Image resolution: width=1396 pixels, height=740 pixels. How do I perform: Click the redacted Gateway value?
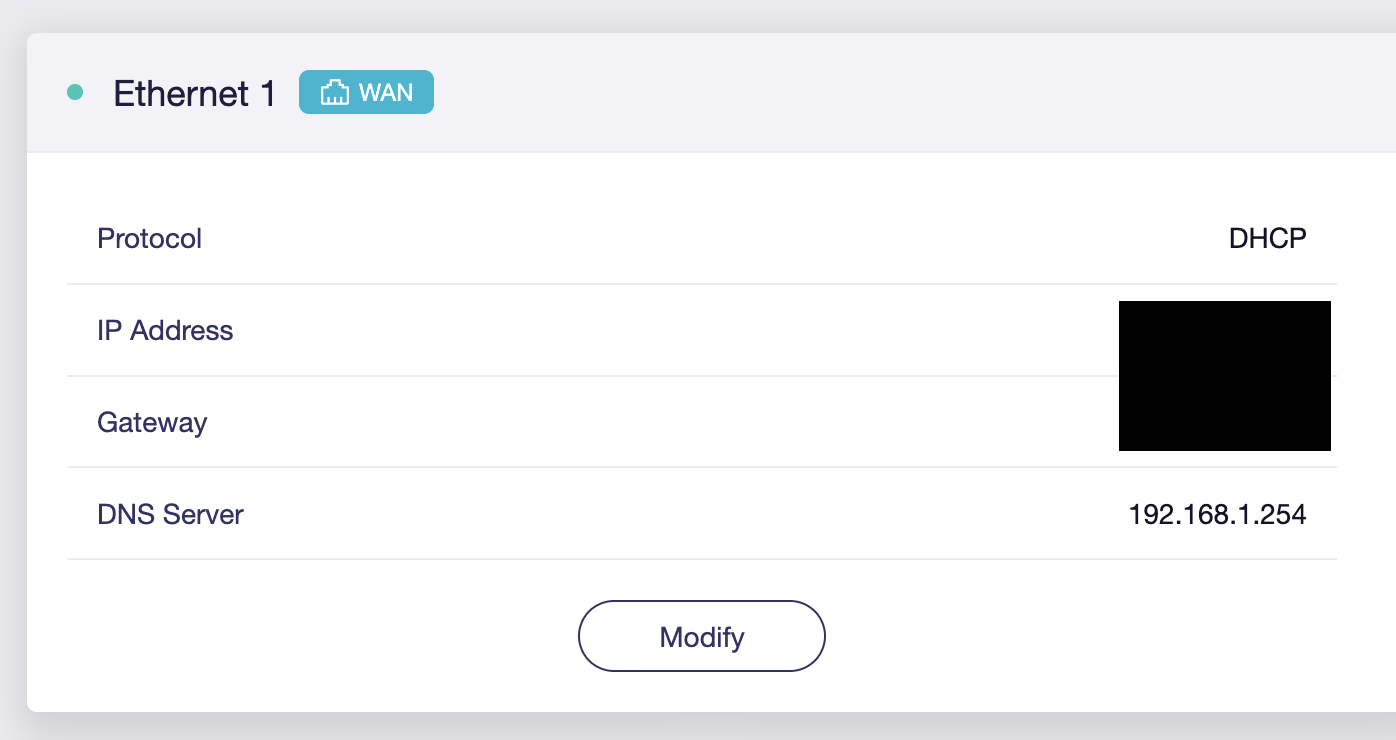[x=1224, y=418]
